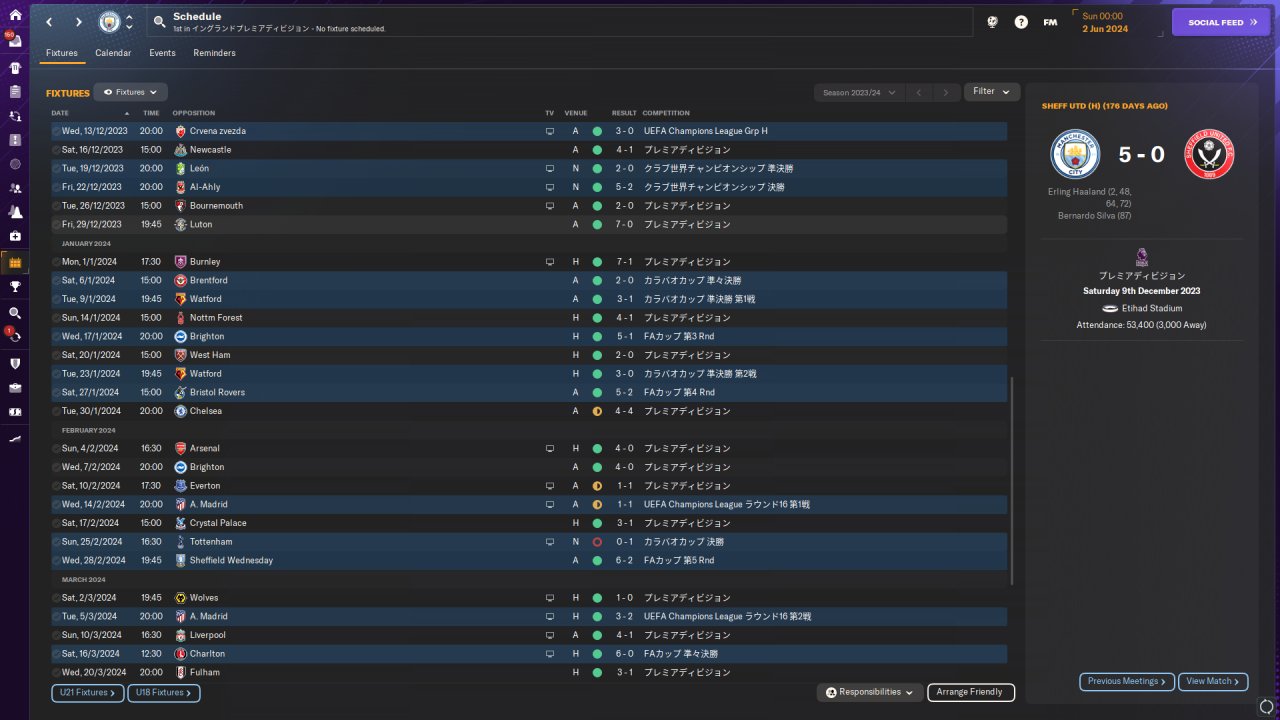This screenshot has width=1280, height=720.
Task: Toggle row selector for Tottenham fixture
Action: tap(56, 542)
